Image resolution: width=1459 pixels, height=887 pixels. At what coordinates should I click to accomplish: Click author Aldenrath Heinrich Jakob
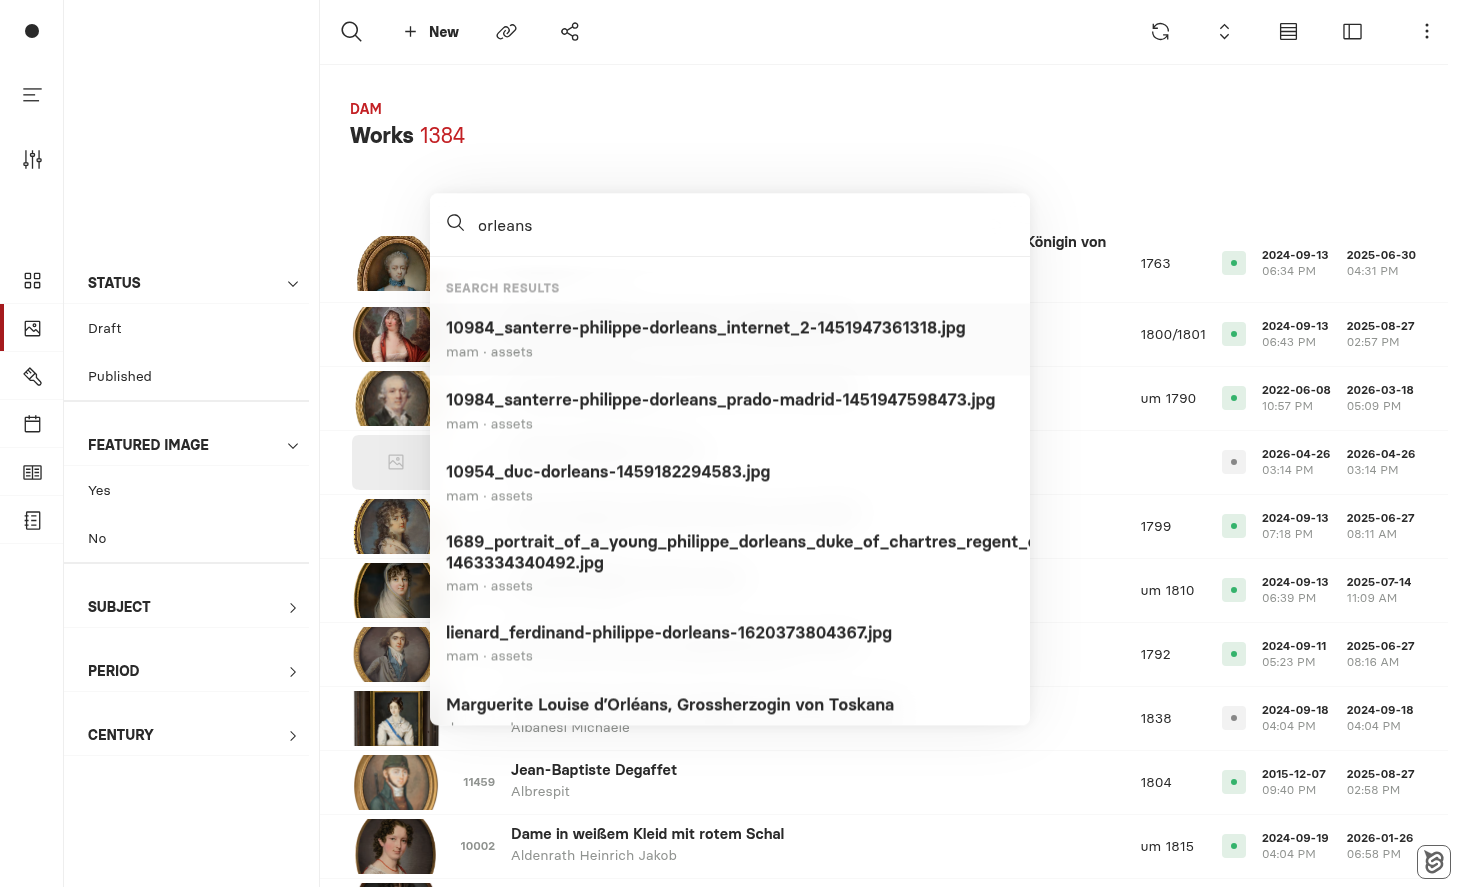pyautogui.click(x=594, y=855)
